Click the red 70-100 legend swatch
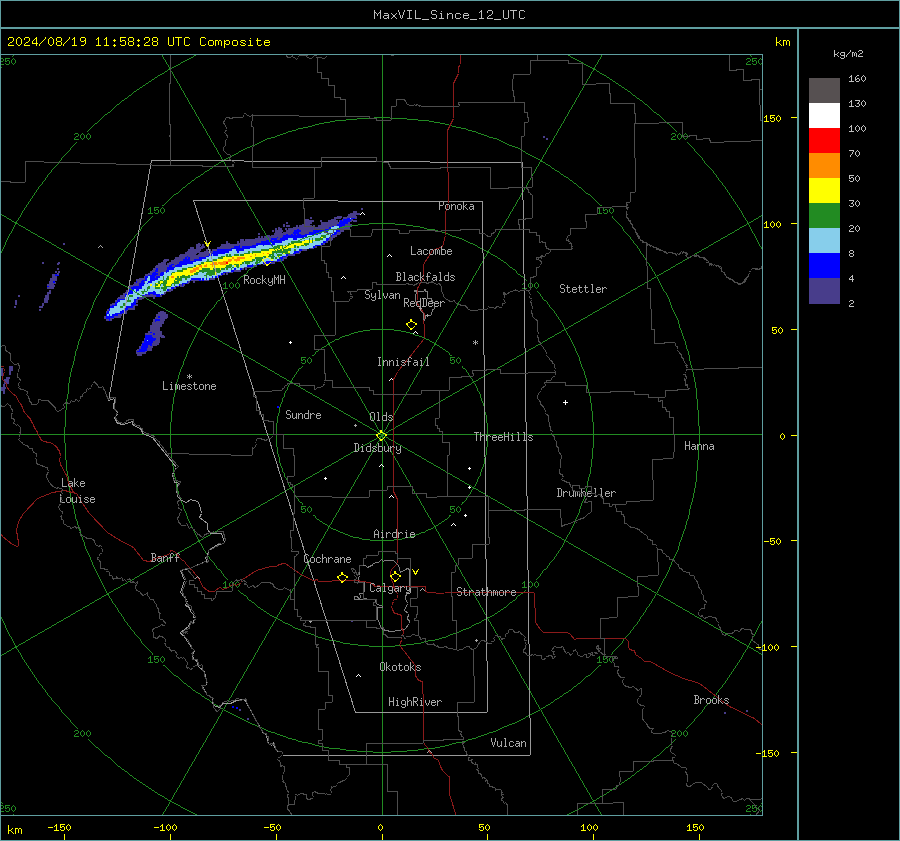Viewport: 900px width, 841px height. [824, 141]
